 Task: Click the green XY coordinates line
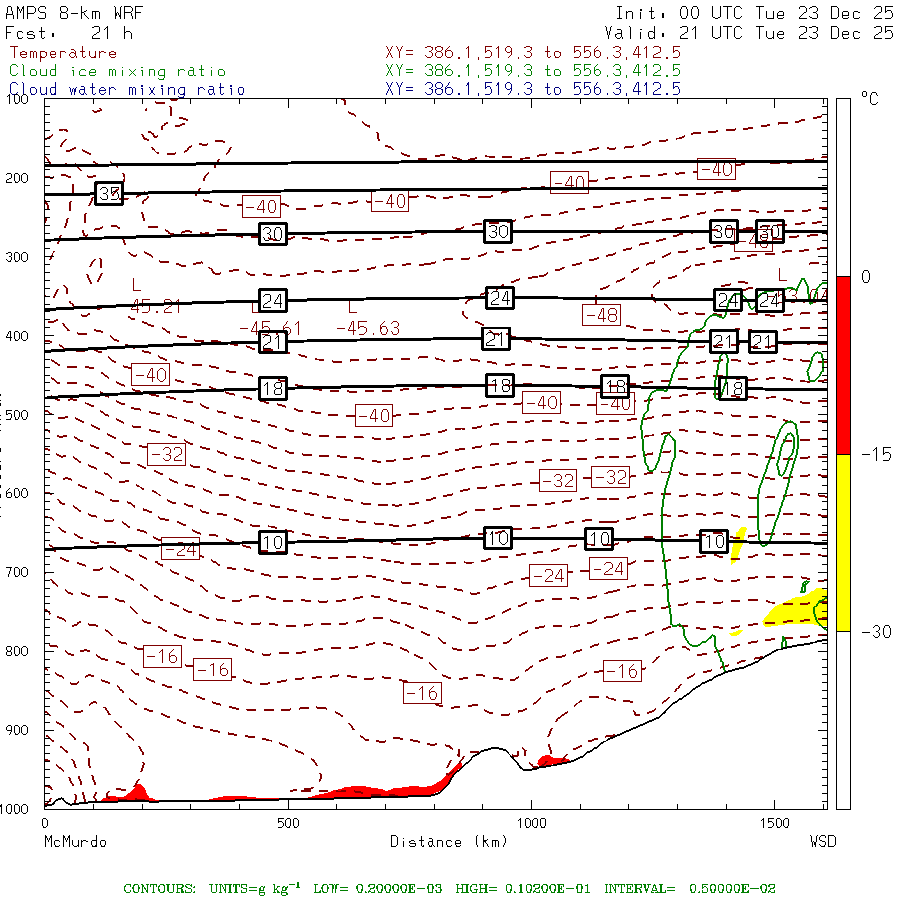point(533,71)
